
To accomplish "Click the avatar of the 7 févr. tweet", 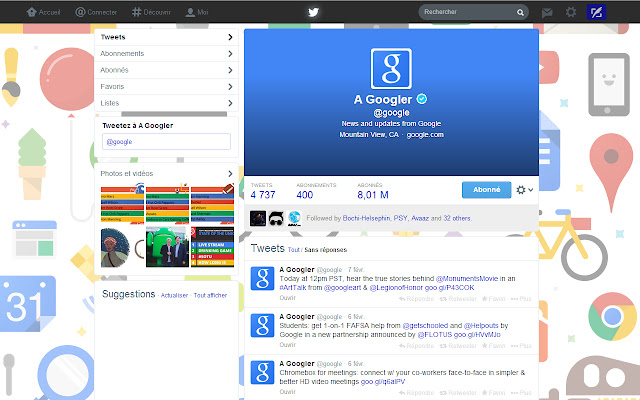I will [262, 278].
